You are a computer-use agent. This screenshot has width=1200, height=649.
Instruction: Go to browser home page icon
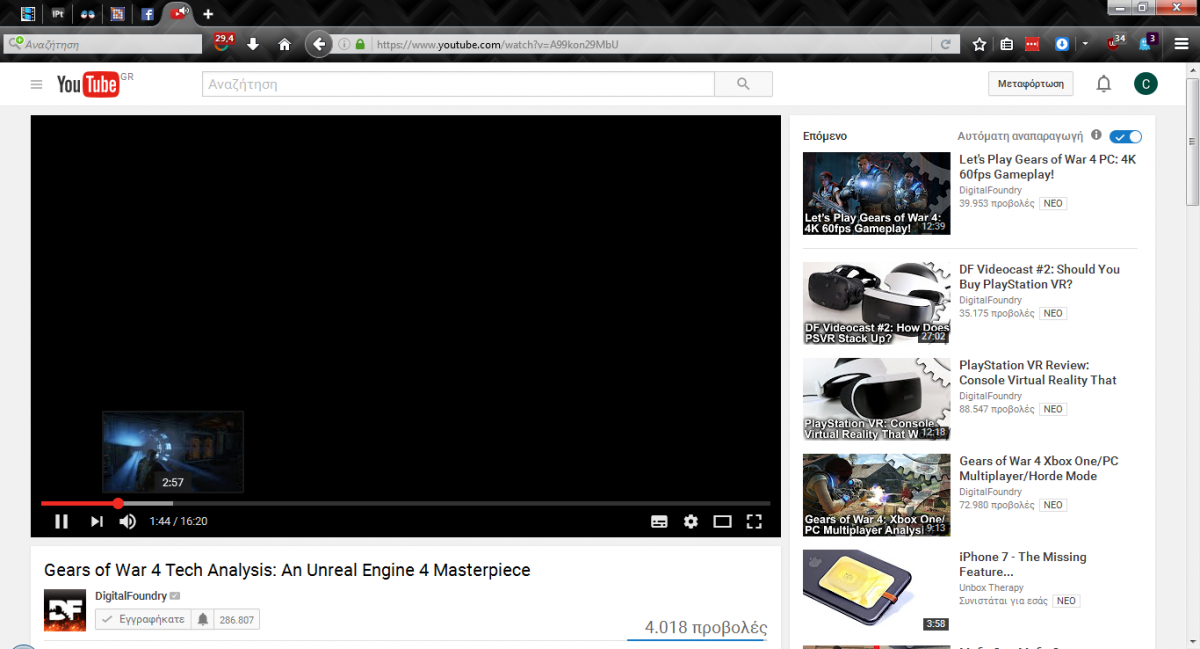(x=284, y=44)
